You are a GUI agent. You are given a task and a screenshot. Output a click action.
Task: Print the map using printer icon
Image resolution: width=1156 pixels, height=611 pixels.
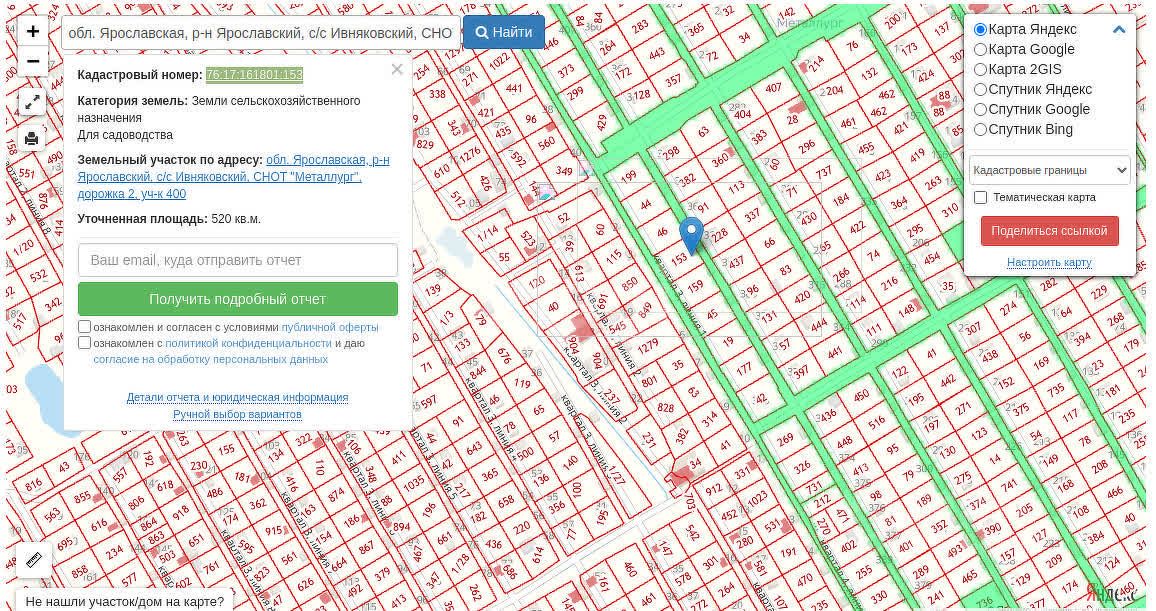click(32, 139)
